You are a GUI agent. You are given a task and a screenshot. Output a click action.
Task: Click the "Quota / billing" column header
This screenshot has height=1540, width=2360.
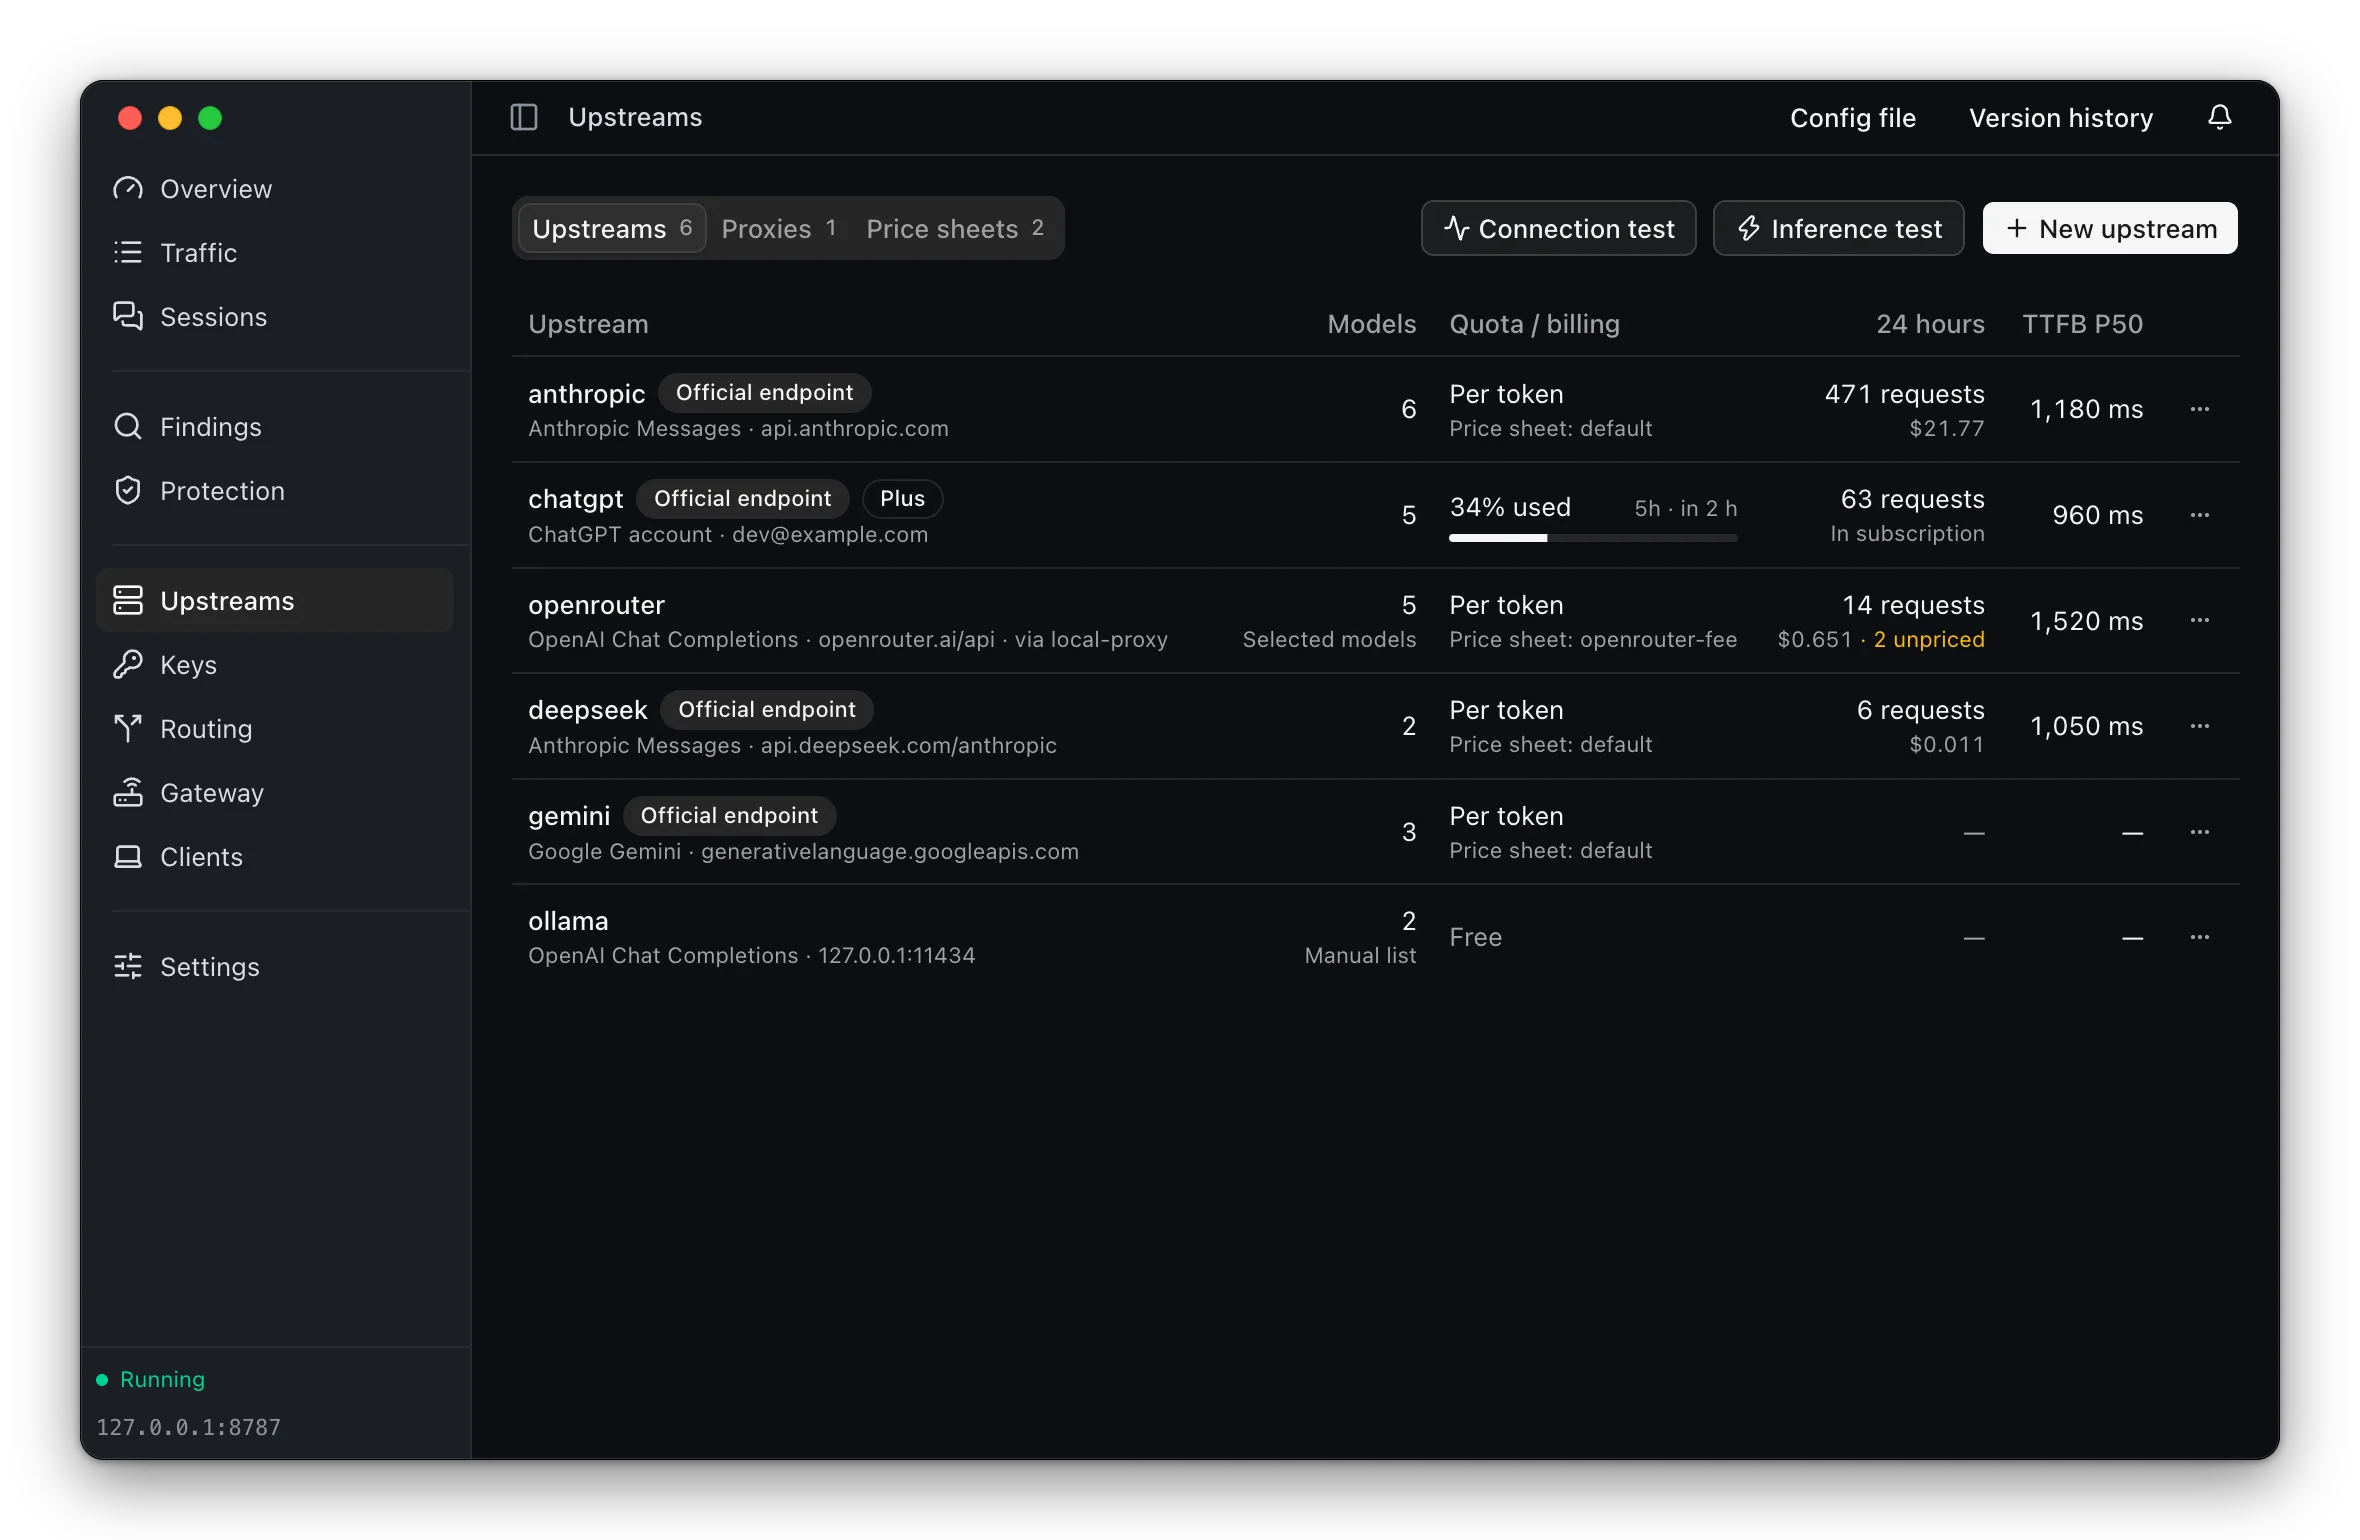(x=1534, y=324)
